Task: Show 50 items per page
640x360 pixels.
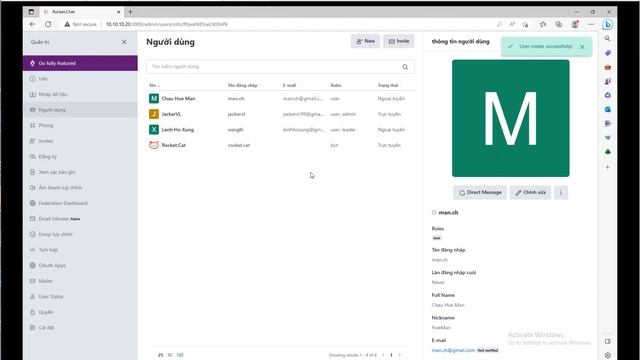Action: 170,355
